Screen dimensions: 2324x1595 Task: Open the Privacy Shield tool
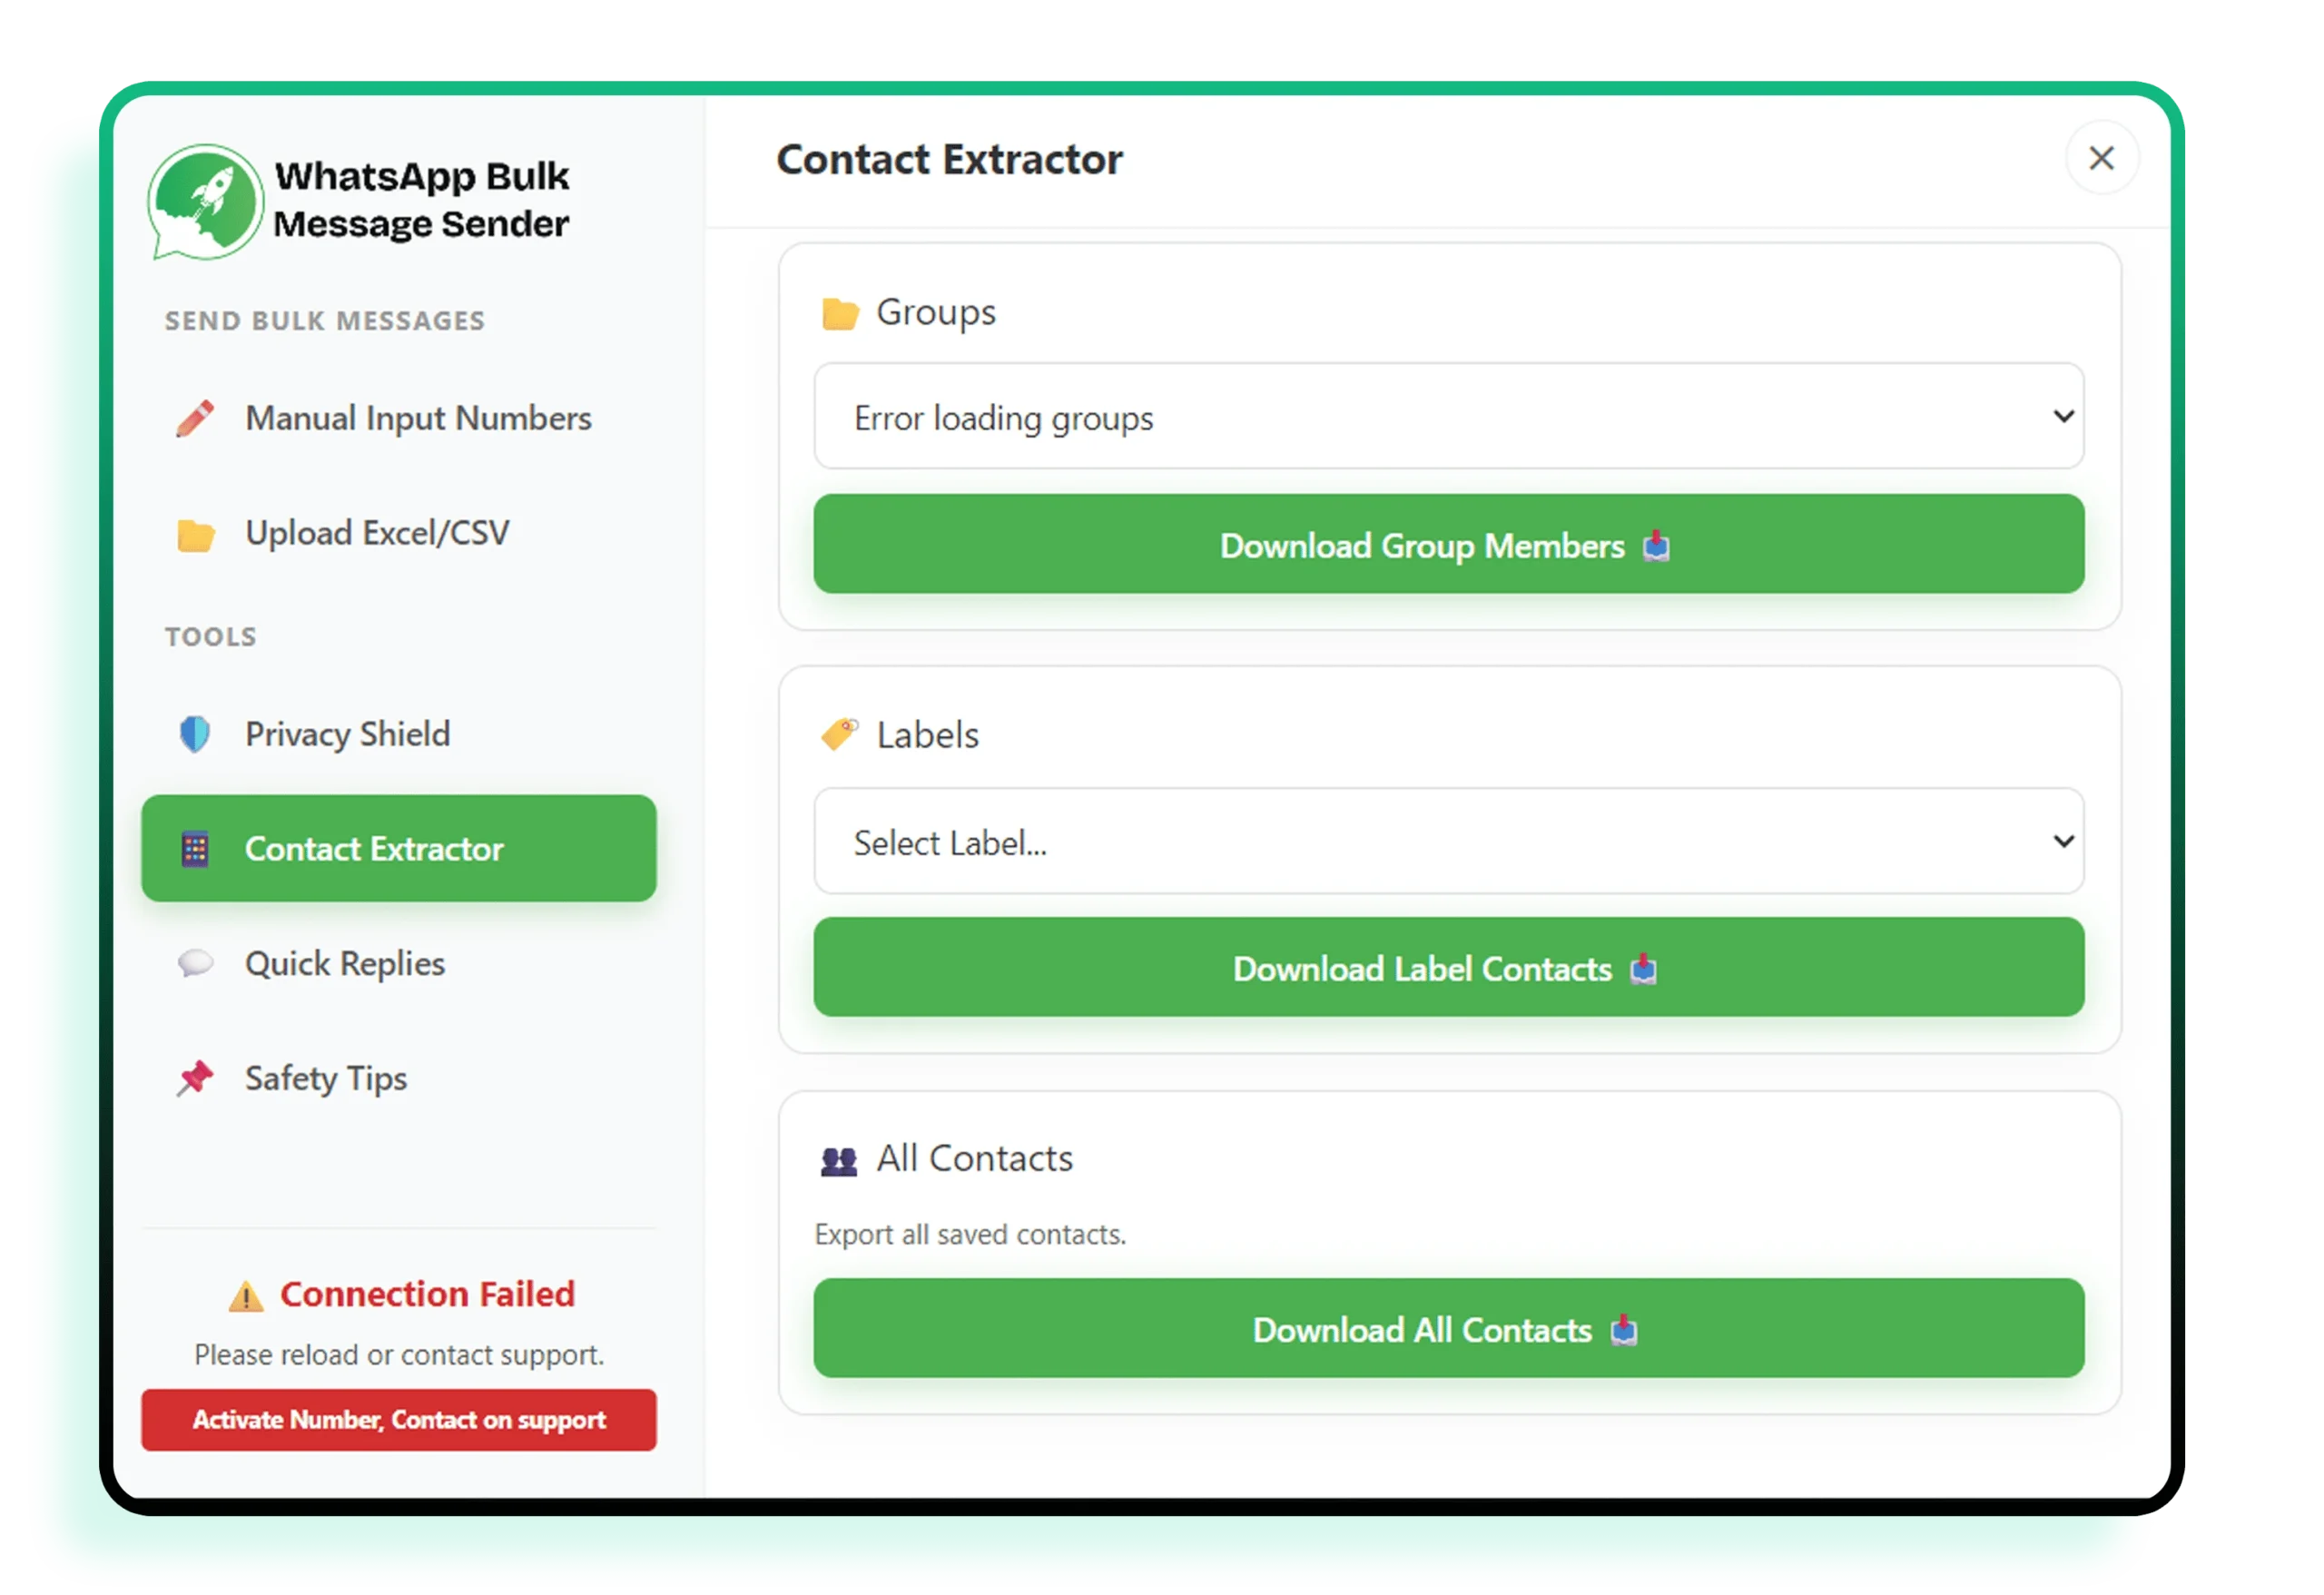coord(399,735)
